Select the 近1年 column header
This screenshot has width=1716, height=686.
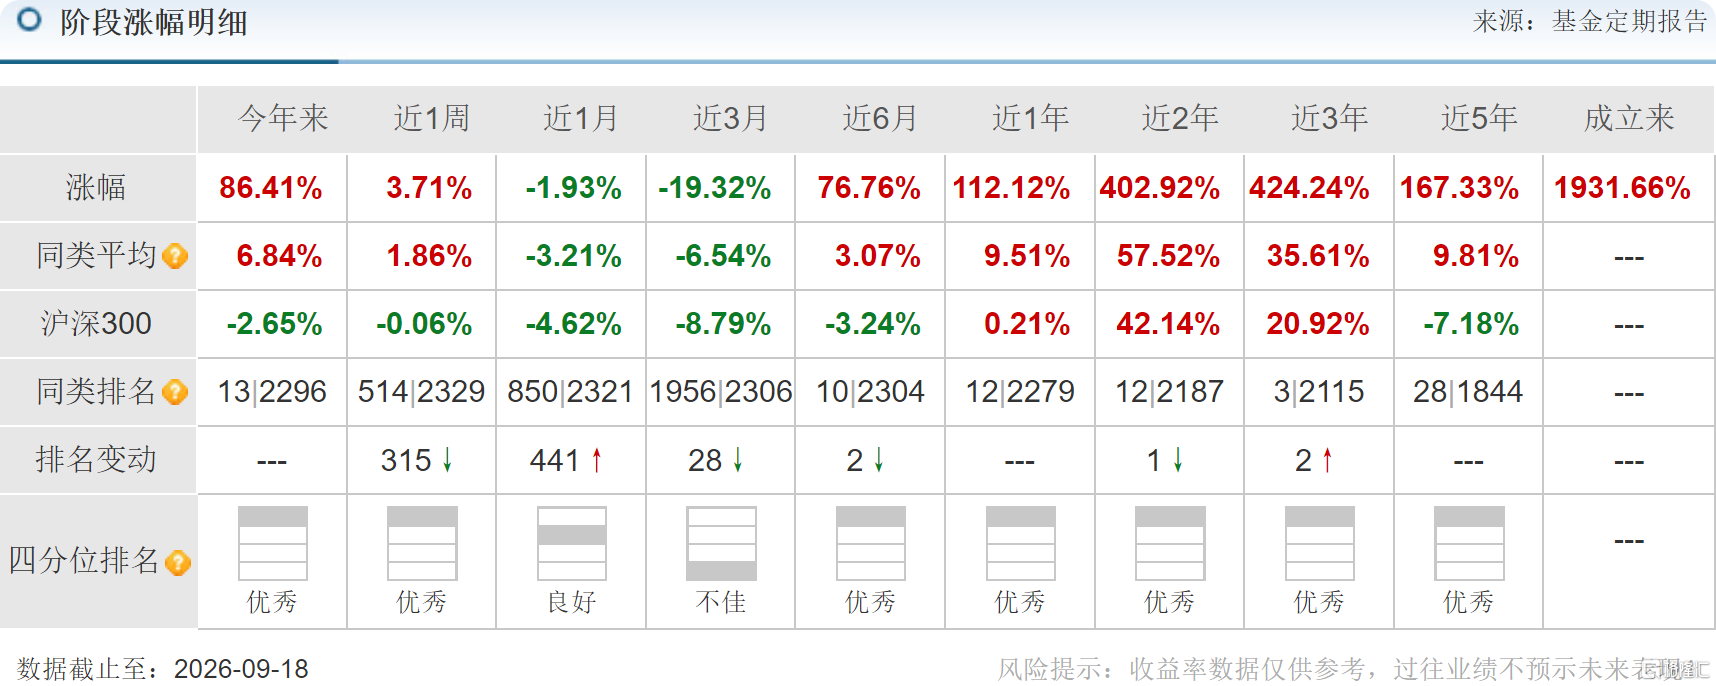(x=1031, y=119)
